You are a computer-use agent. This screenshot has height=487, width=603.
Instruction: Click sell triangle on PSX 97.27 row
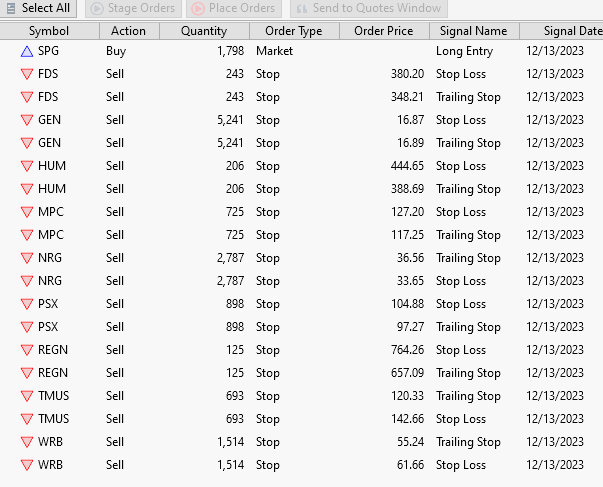tap(27, 327)
